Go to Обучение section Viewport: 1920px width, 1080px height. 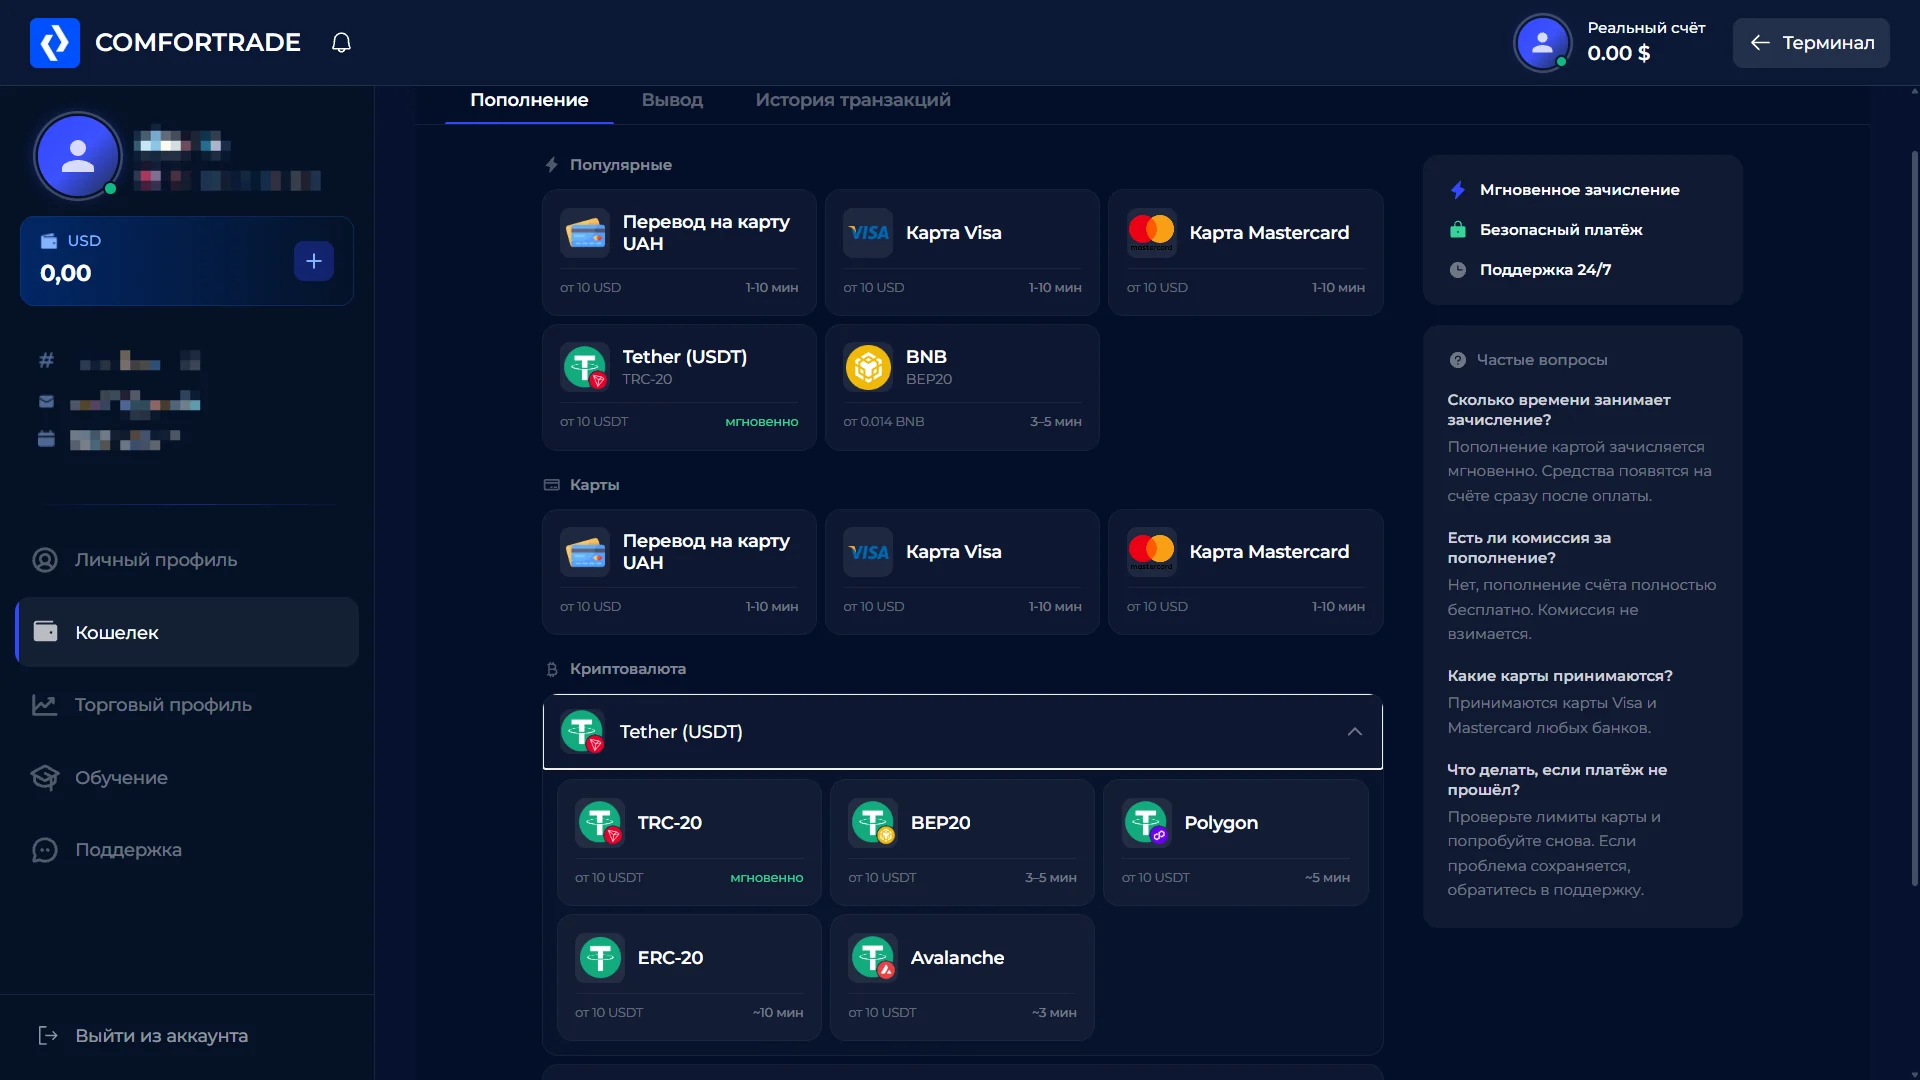pyautogui.click(x=187, y=777)
